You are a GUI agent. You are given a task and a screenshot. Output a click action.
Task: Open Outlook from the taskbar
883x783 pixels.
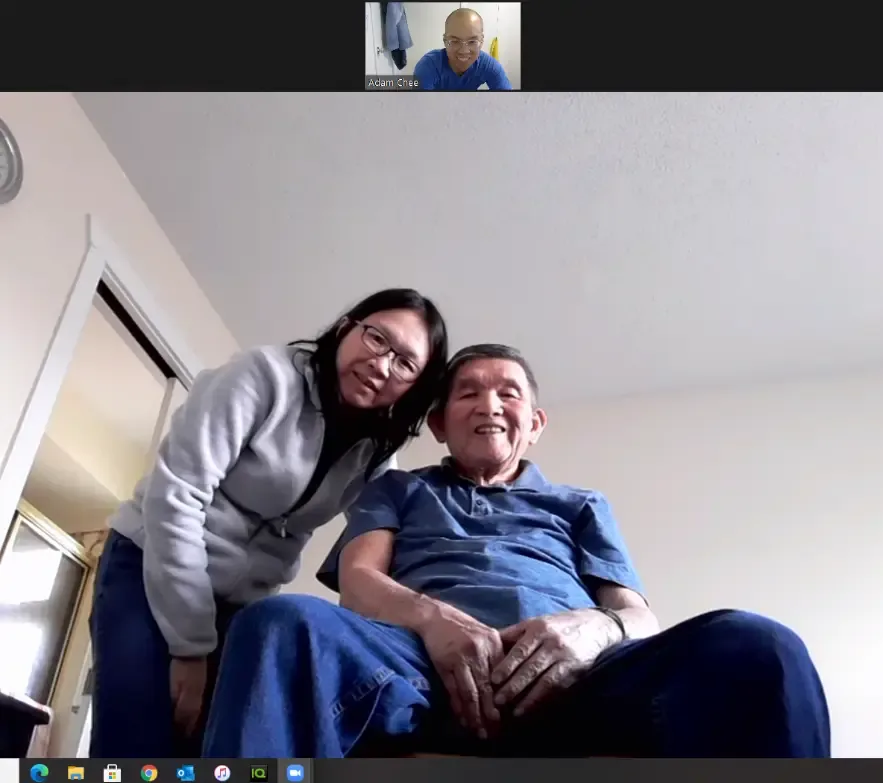185,772
